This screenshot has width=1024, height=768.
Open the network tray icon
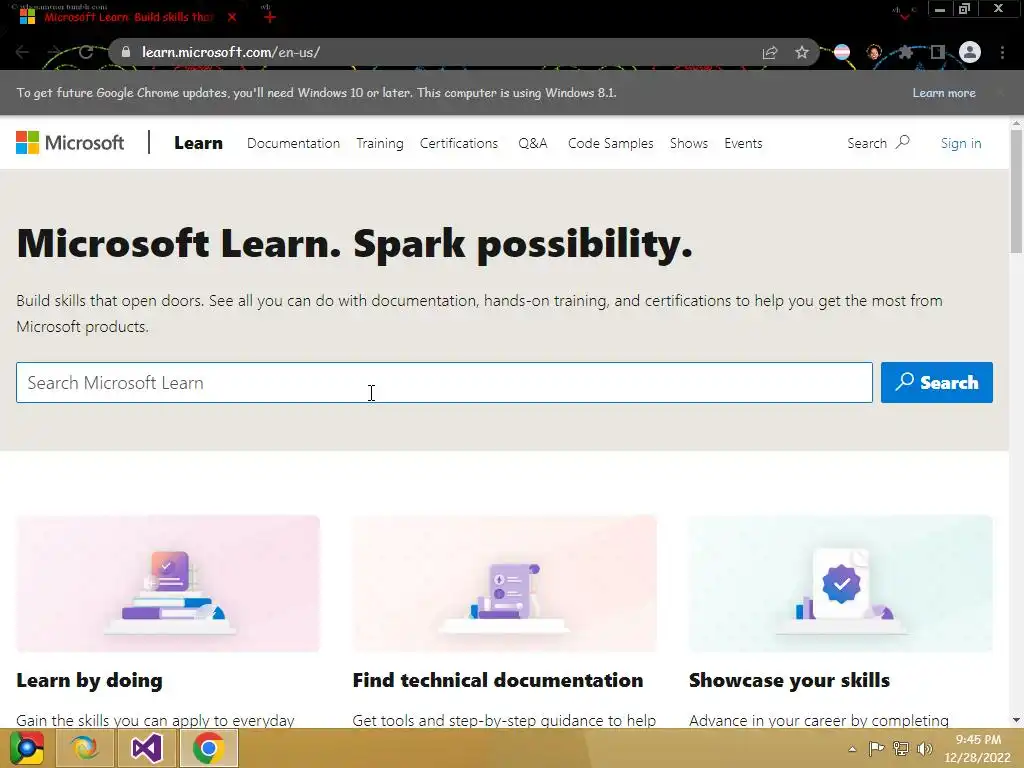tap(901, 748)
